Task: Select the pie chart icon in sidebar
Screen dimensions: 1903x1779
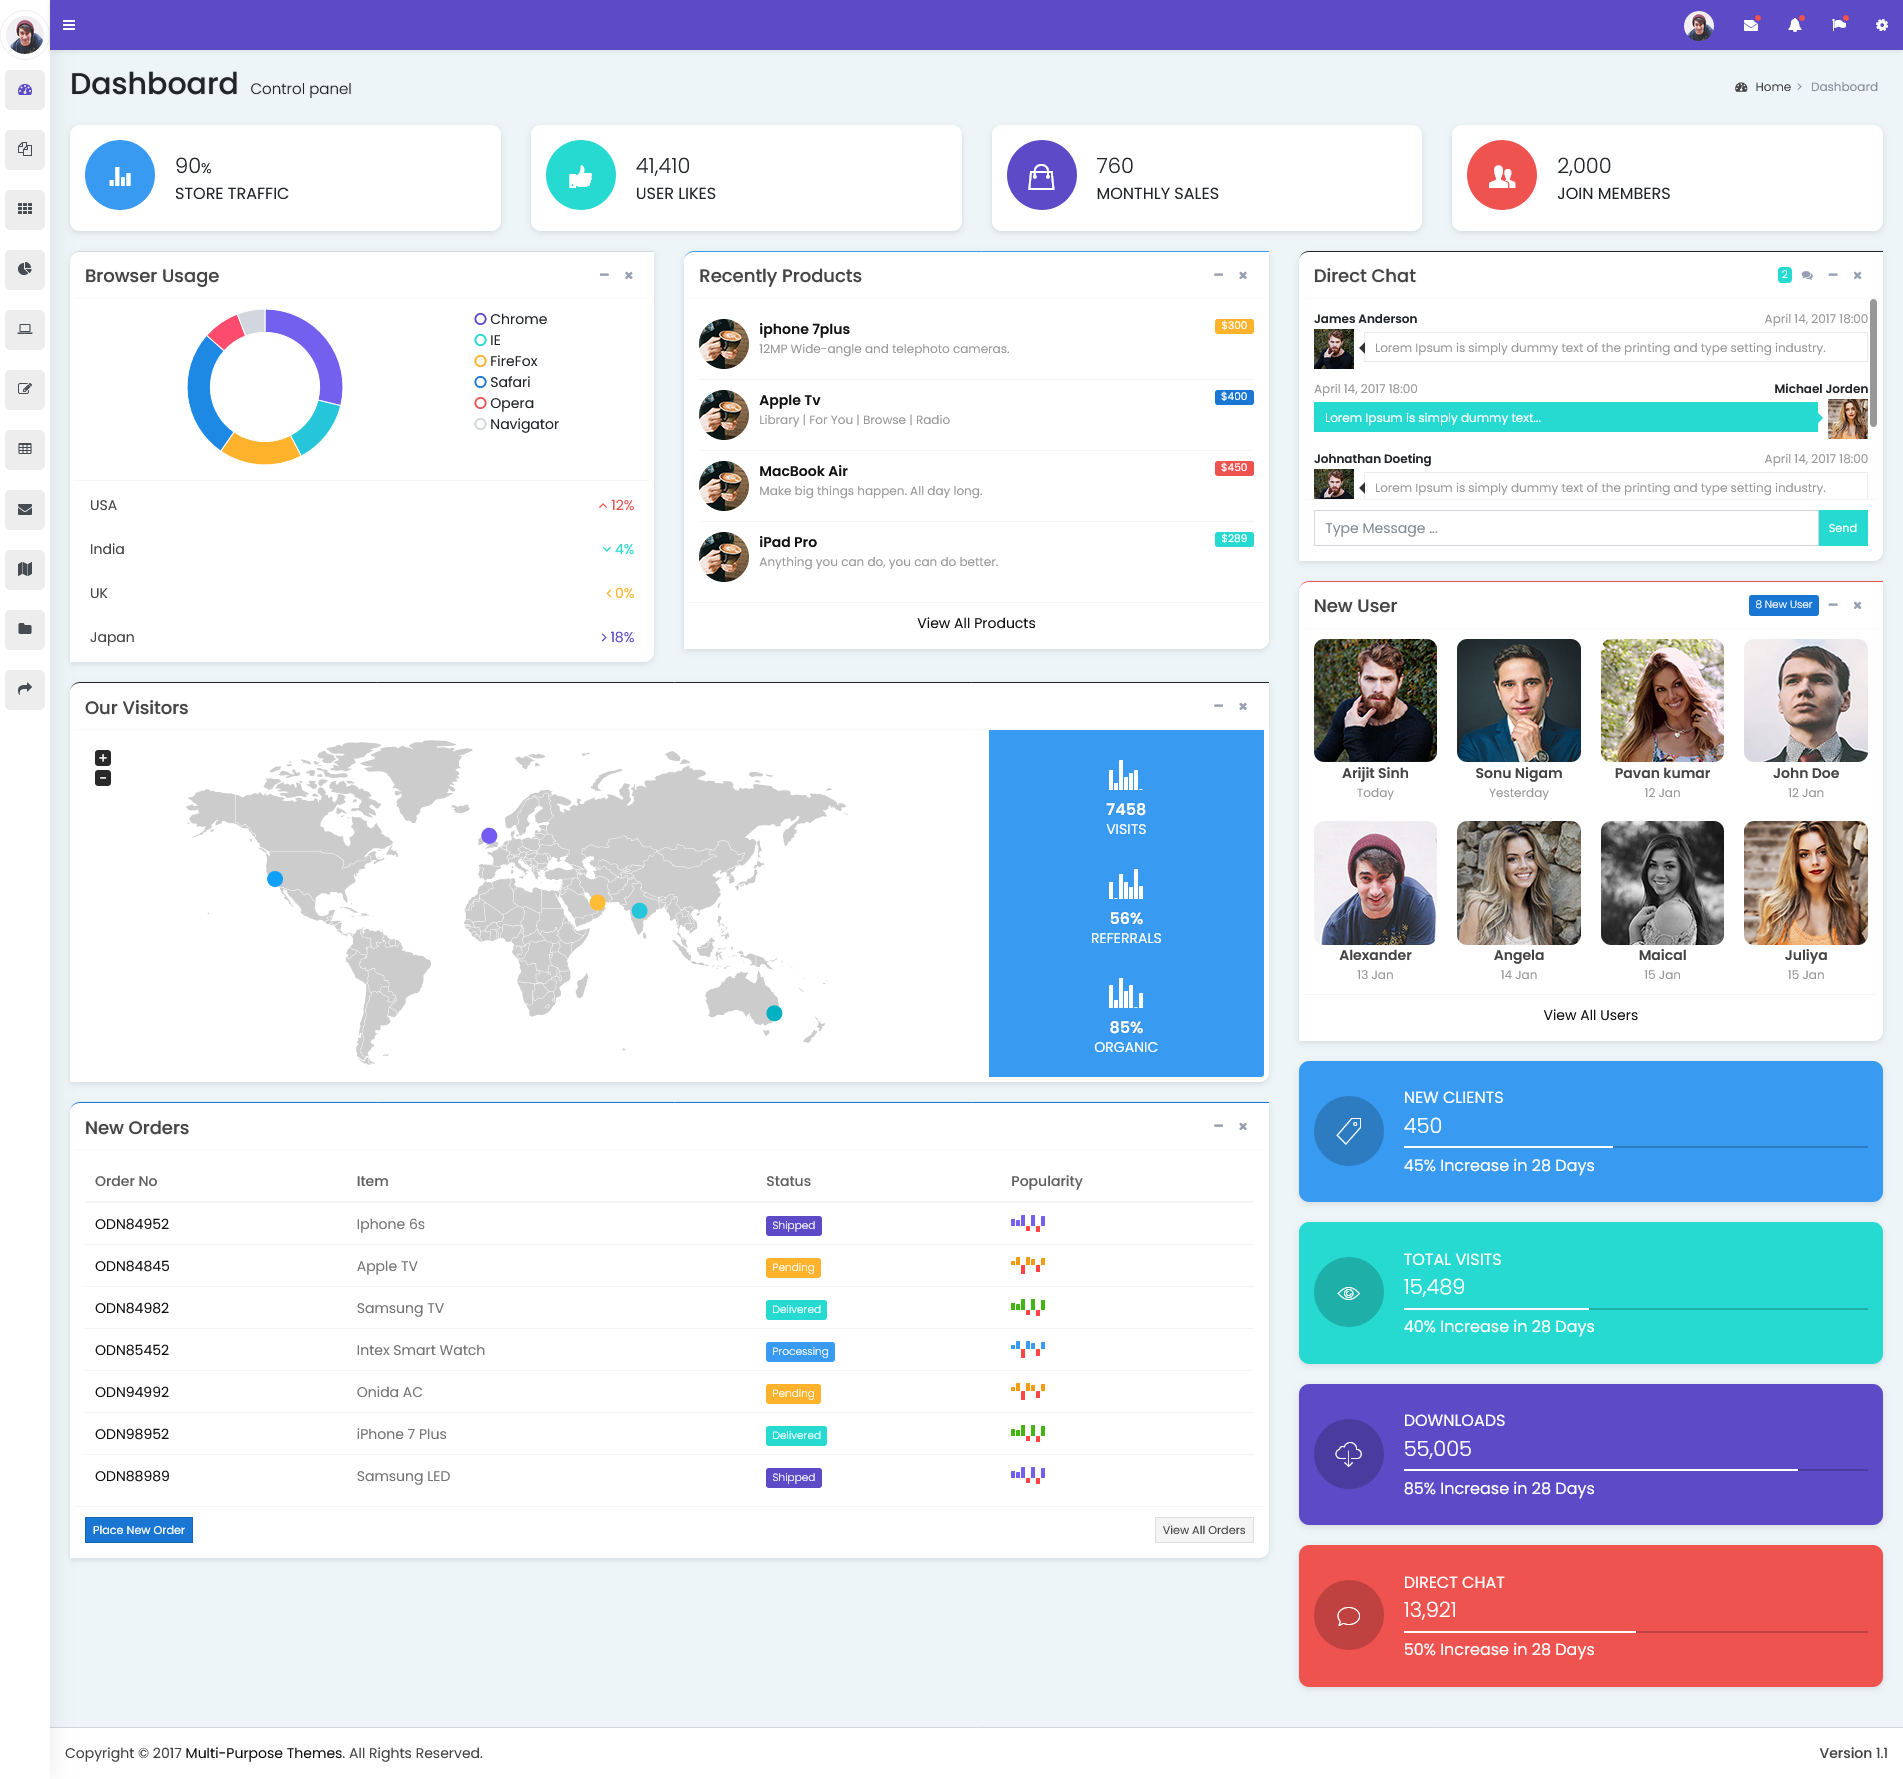Action: click(x=25, y=270)
